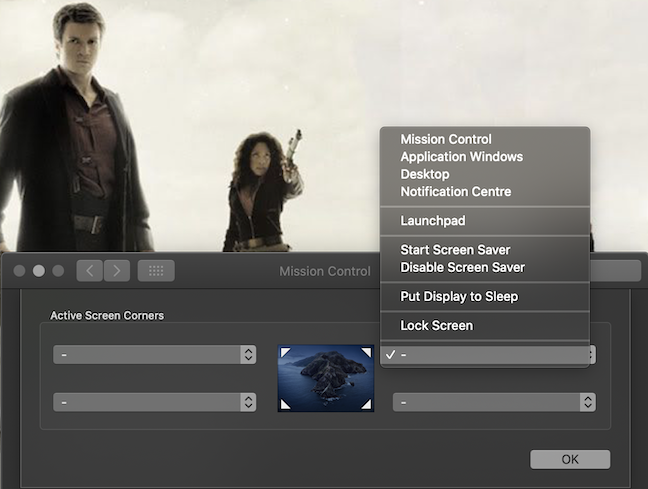Viewport: 648px width, 489px height.
Task: Click the desktop preview thumbnail
Action: (326, 378)
